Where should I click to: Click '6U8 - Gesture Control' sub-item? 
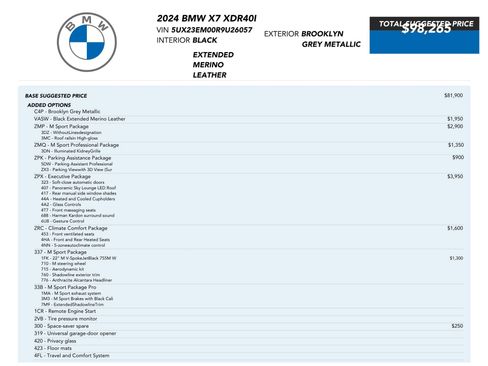coord(63,221)
